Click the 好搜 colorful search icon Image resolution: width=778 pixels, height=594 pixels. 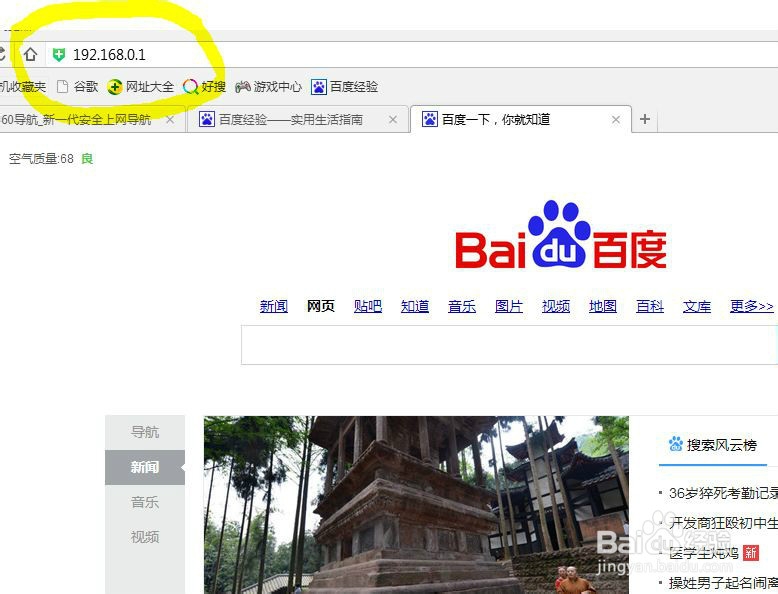tap(190, 87)
